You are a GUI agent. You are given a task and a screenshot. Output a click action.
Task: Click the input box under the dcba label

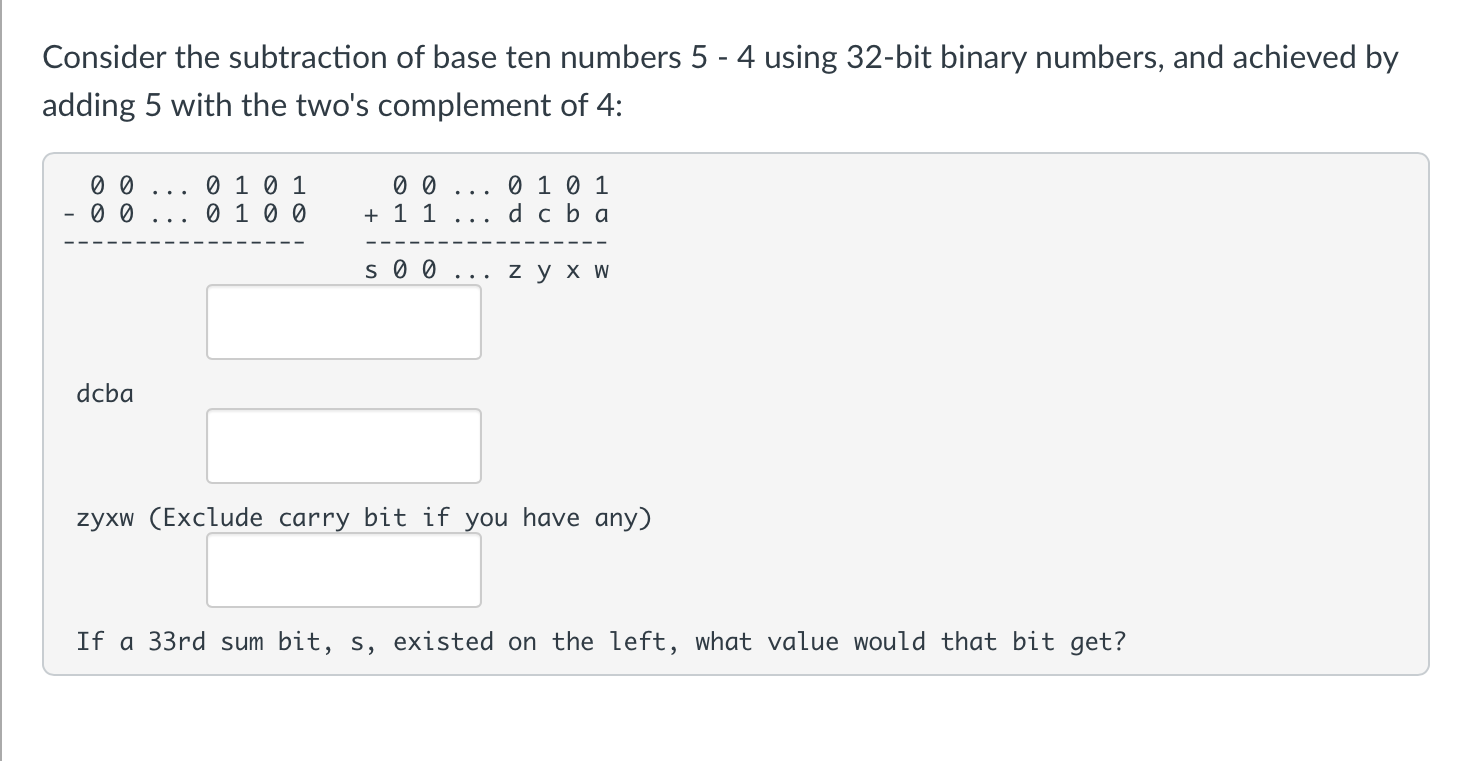click(343, 445)
